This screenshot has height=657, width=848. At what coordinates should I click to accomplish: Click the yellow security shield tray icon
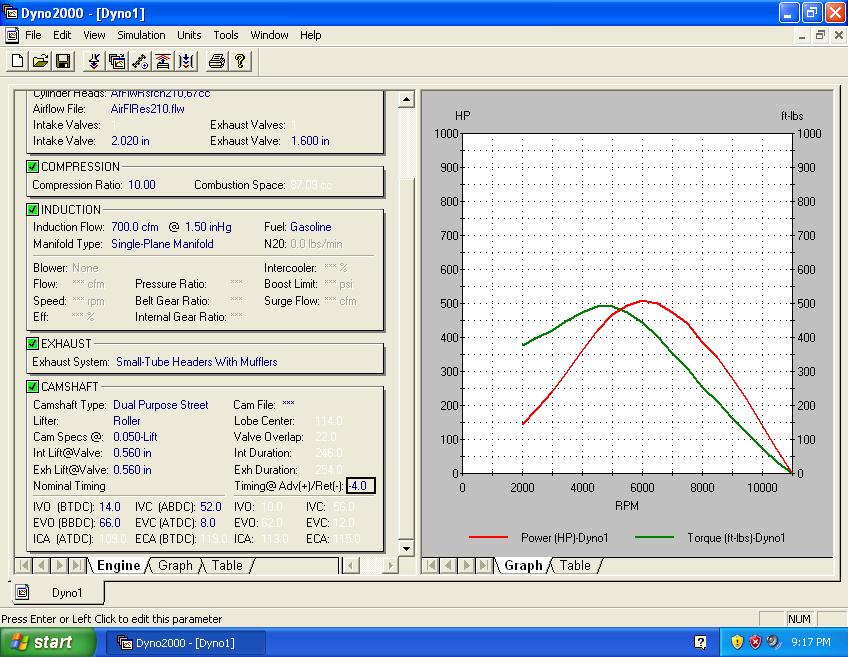737,642
